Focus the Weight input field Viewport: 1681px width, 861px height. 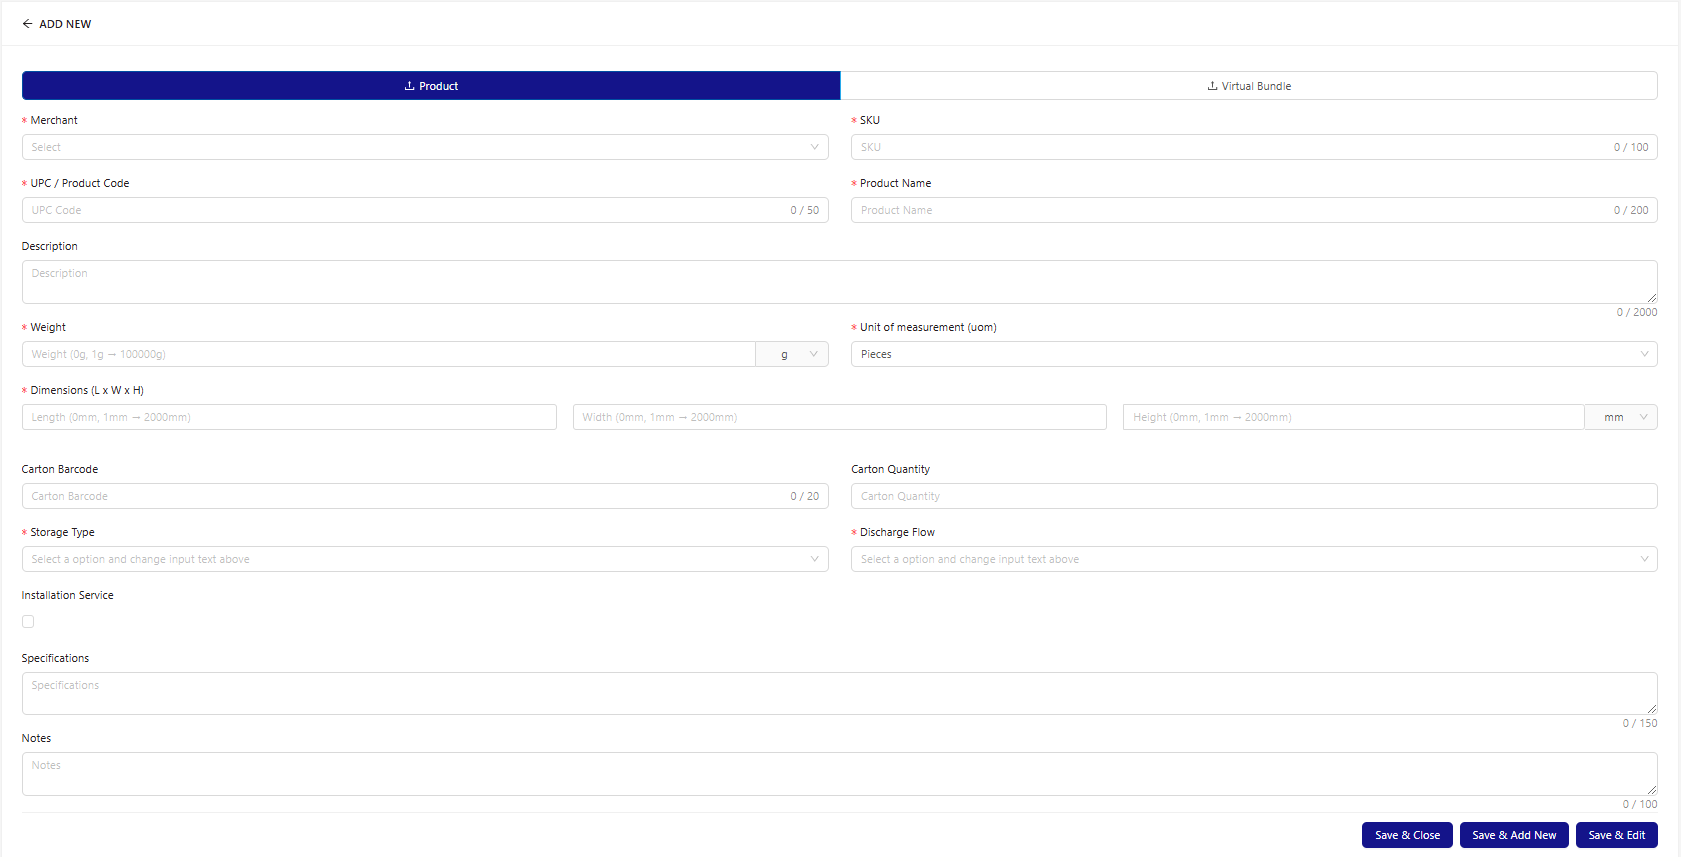tap(388, 354)
